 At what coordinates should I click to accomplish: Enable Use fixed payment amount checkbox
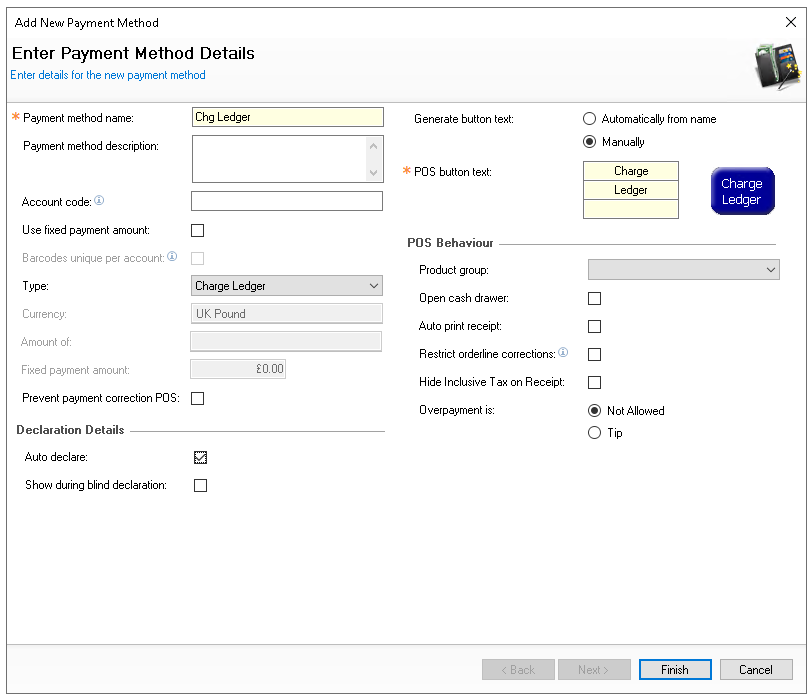[198, 230]
